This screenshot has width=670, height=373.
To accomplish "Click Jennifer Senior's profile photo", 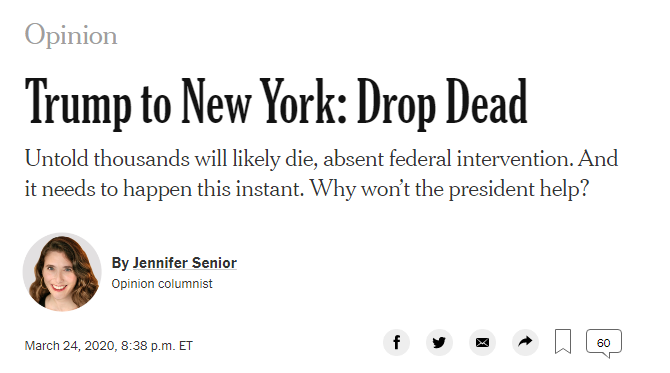I will (x=62, y=272).
